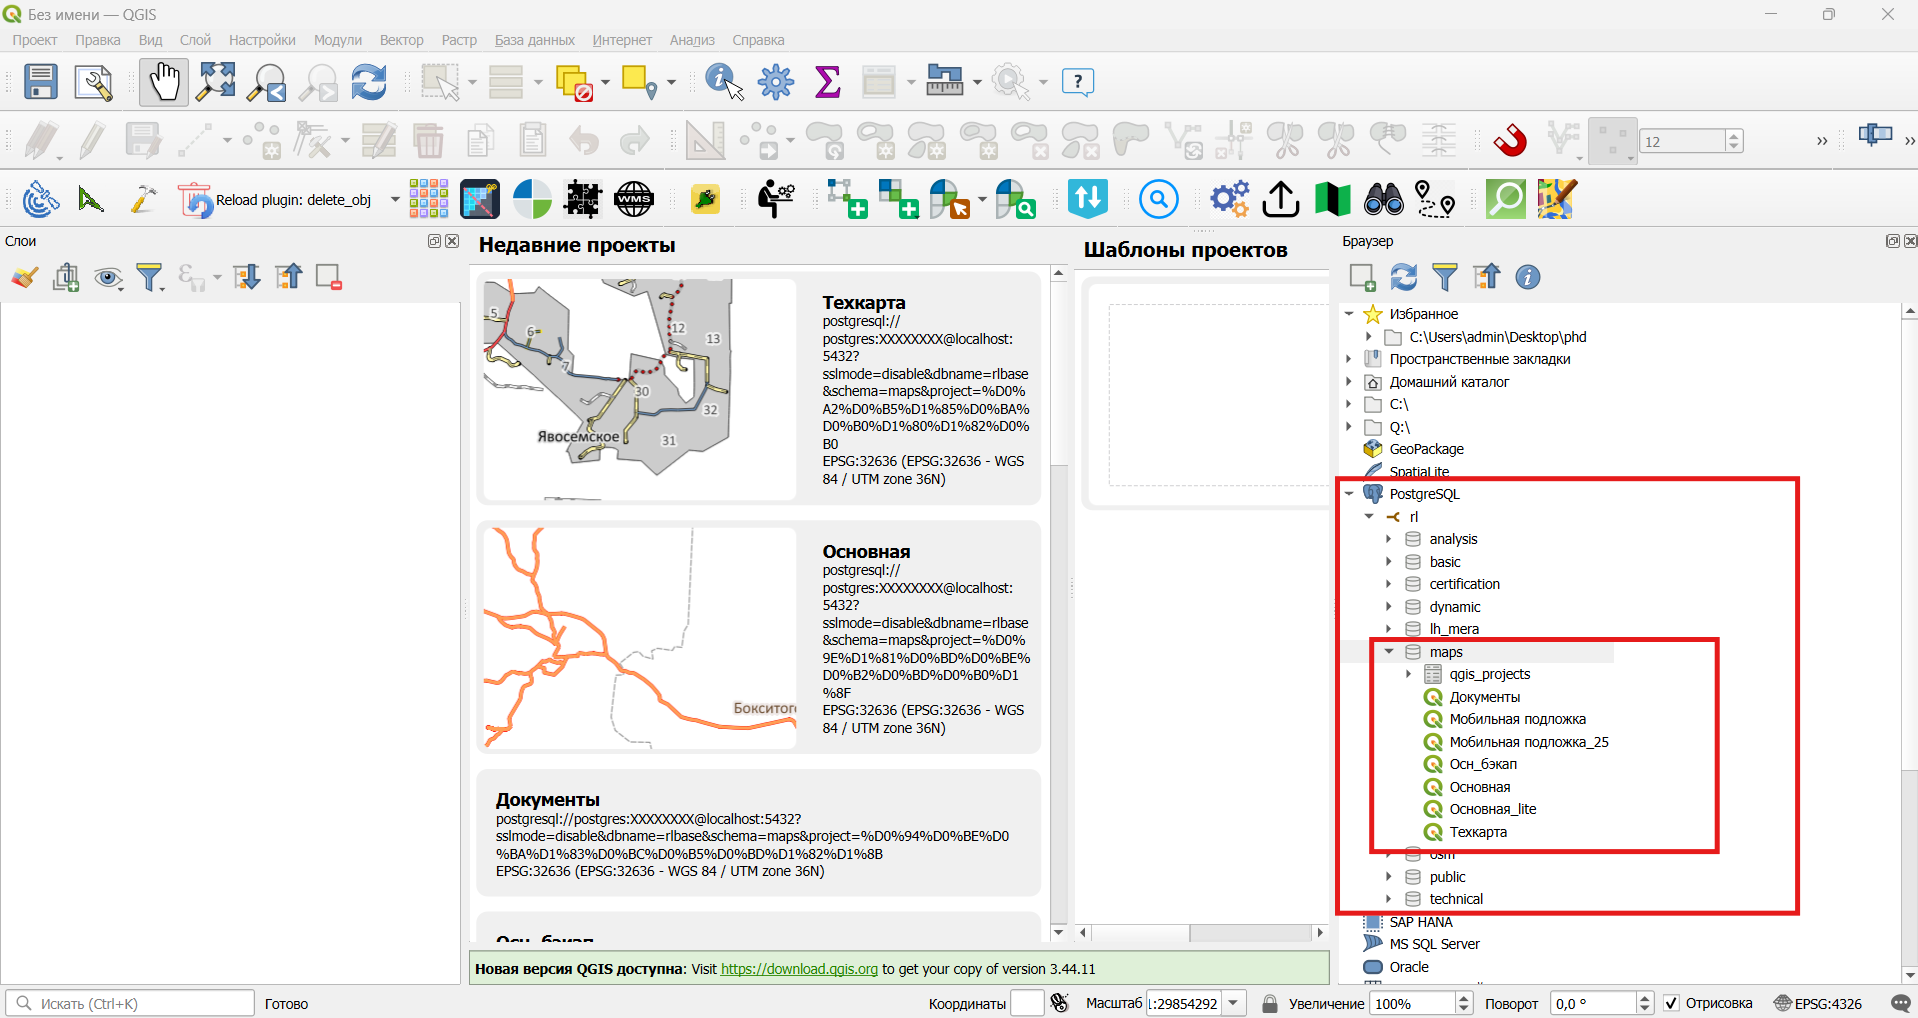The height and width of the screenshot is (1018, 1918).
Task: Select the Pan Map hand tool
Action: (164, 82)
